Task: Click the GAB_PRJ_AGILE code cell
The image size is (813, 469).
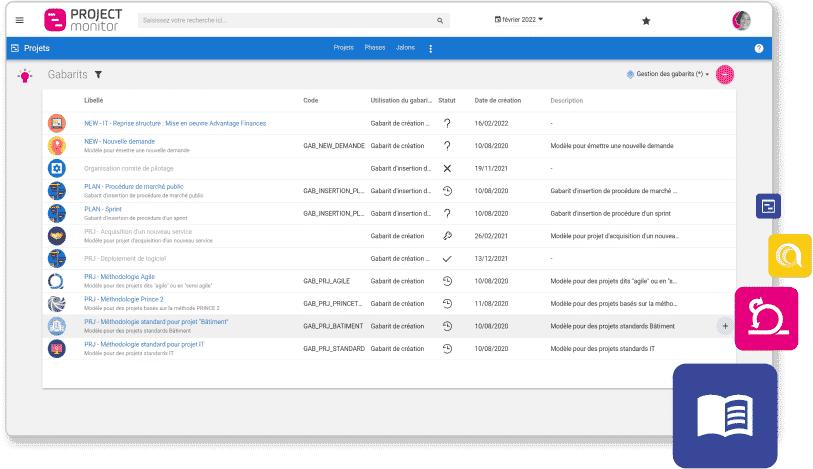Action: (327, 281)
